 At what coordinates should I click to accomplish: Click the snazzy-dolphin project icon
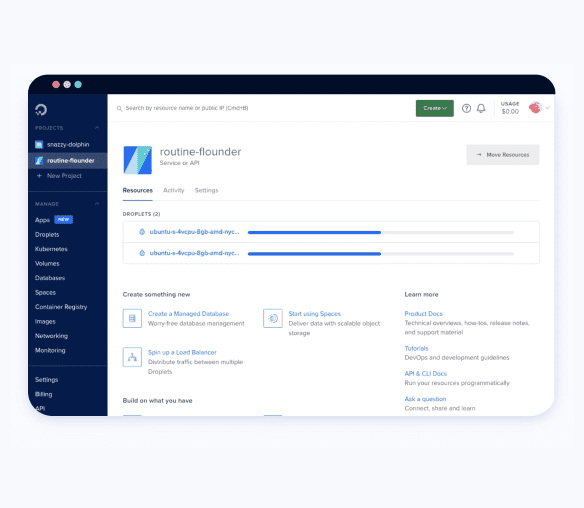[x=39, y=145]
